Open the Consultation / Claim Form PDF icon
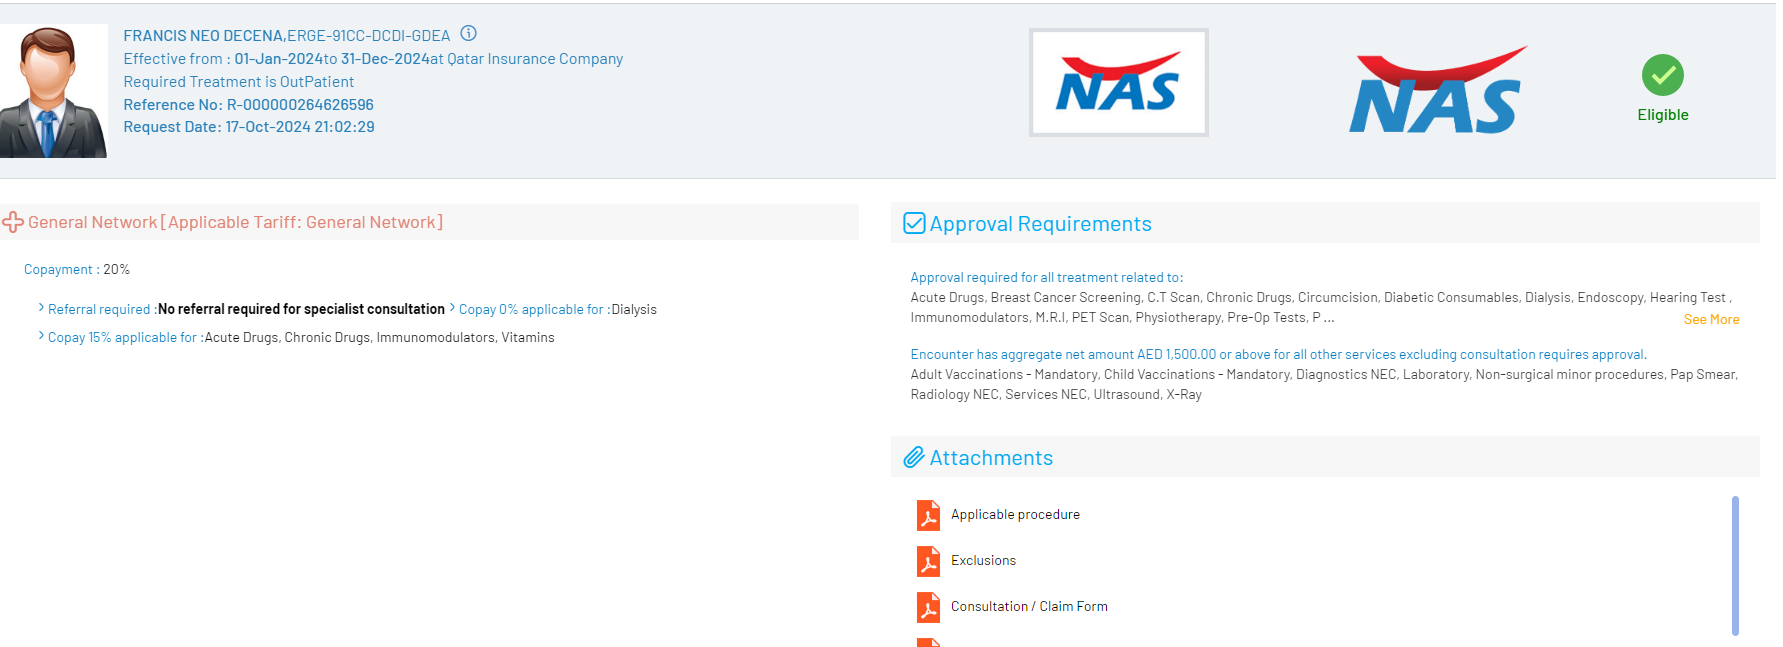The image size is (1783, 647). tap(928, 607)
